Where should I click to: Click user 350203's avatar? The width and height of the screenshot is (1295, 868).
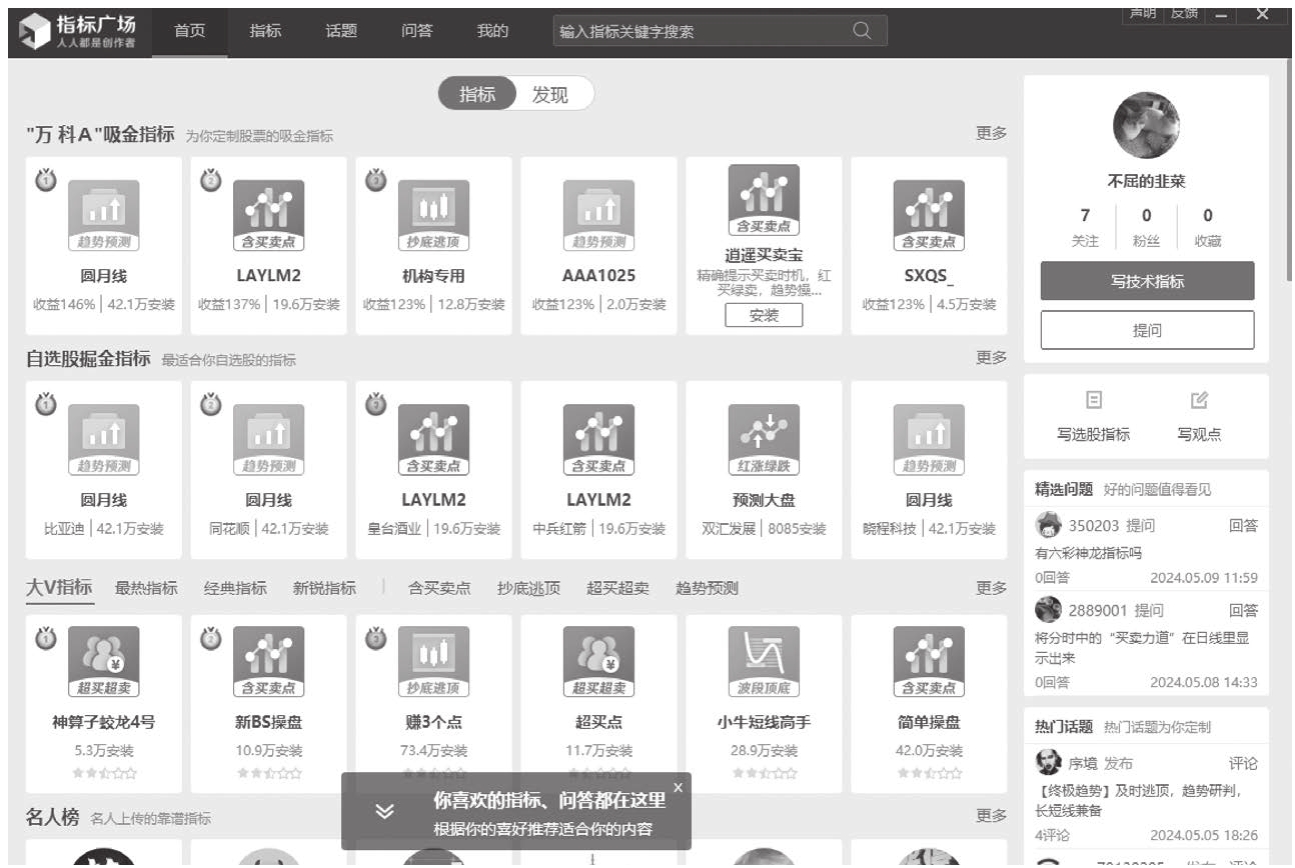(x=1048, y=524)
